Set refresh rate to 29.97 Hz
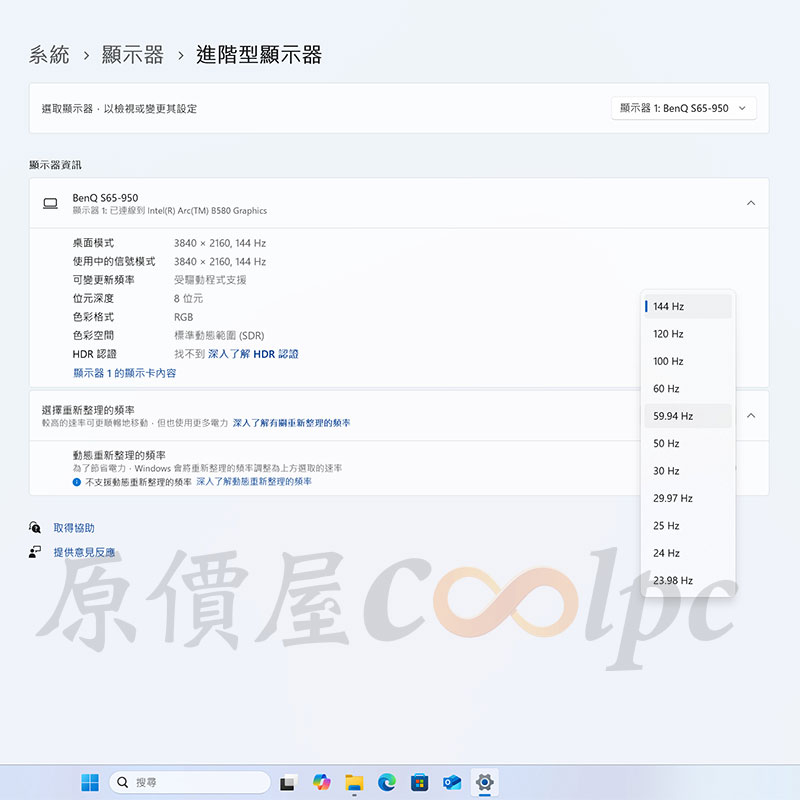 [688, 498]
